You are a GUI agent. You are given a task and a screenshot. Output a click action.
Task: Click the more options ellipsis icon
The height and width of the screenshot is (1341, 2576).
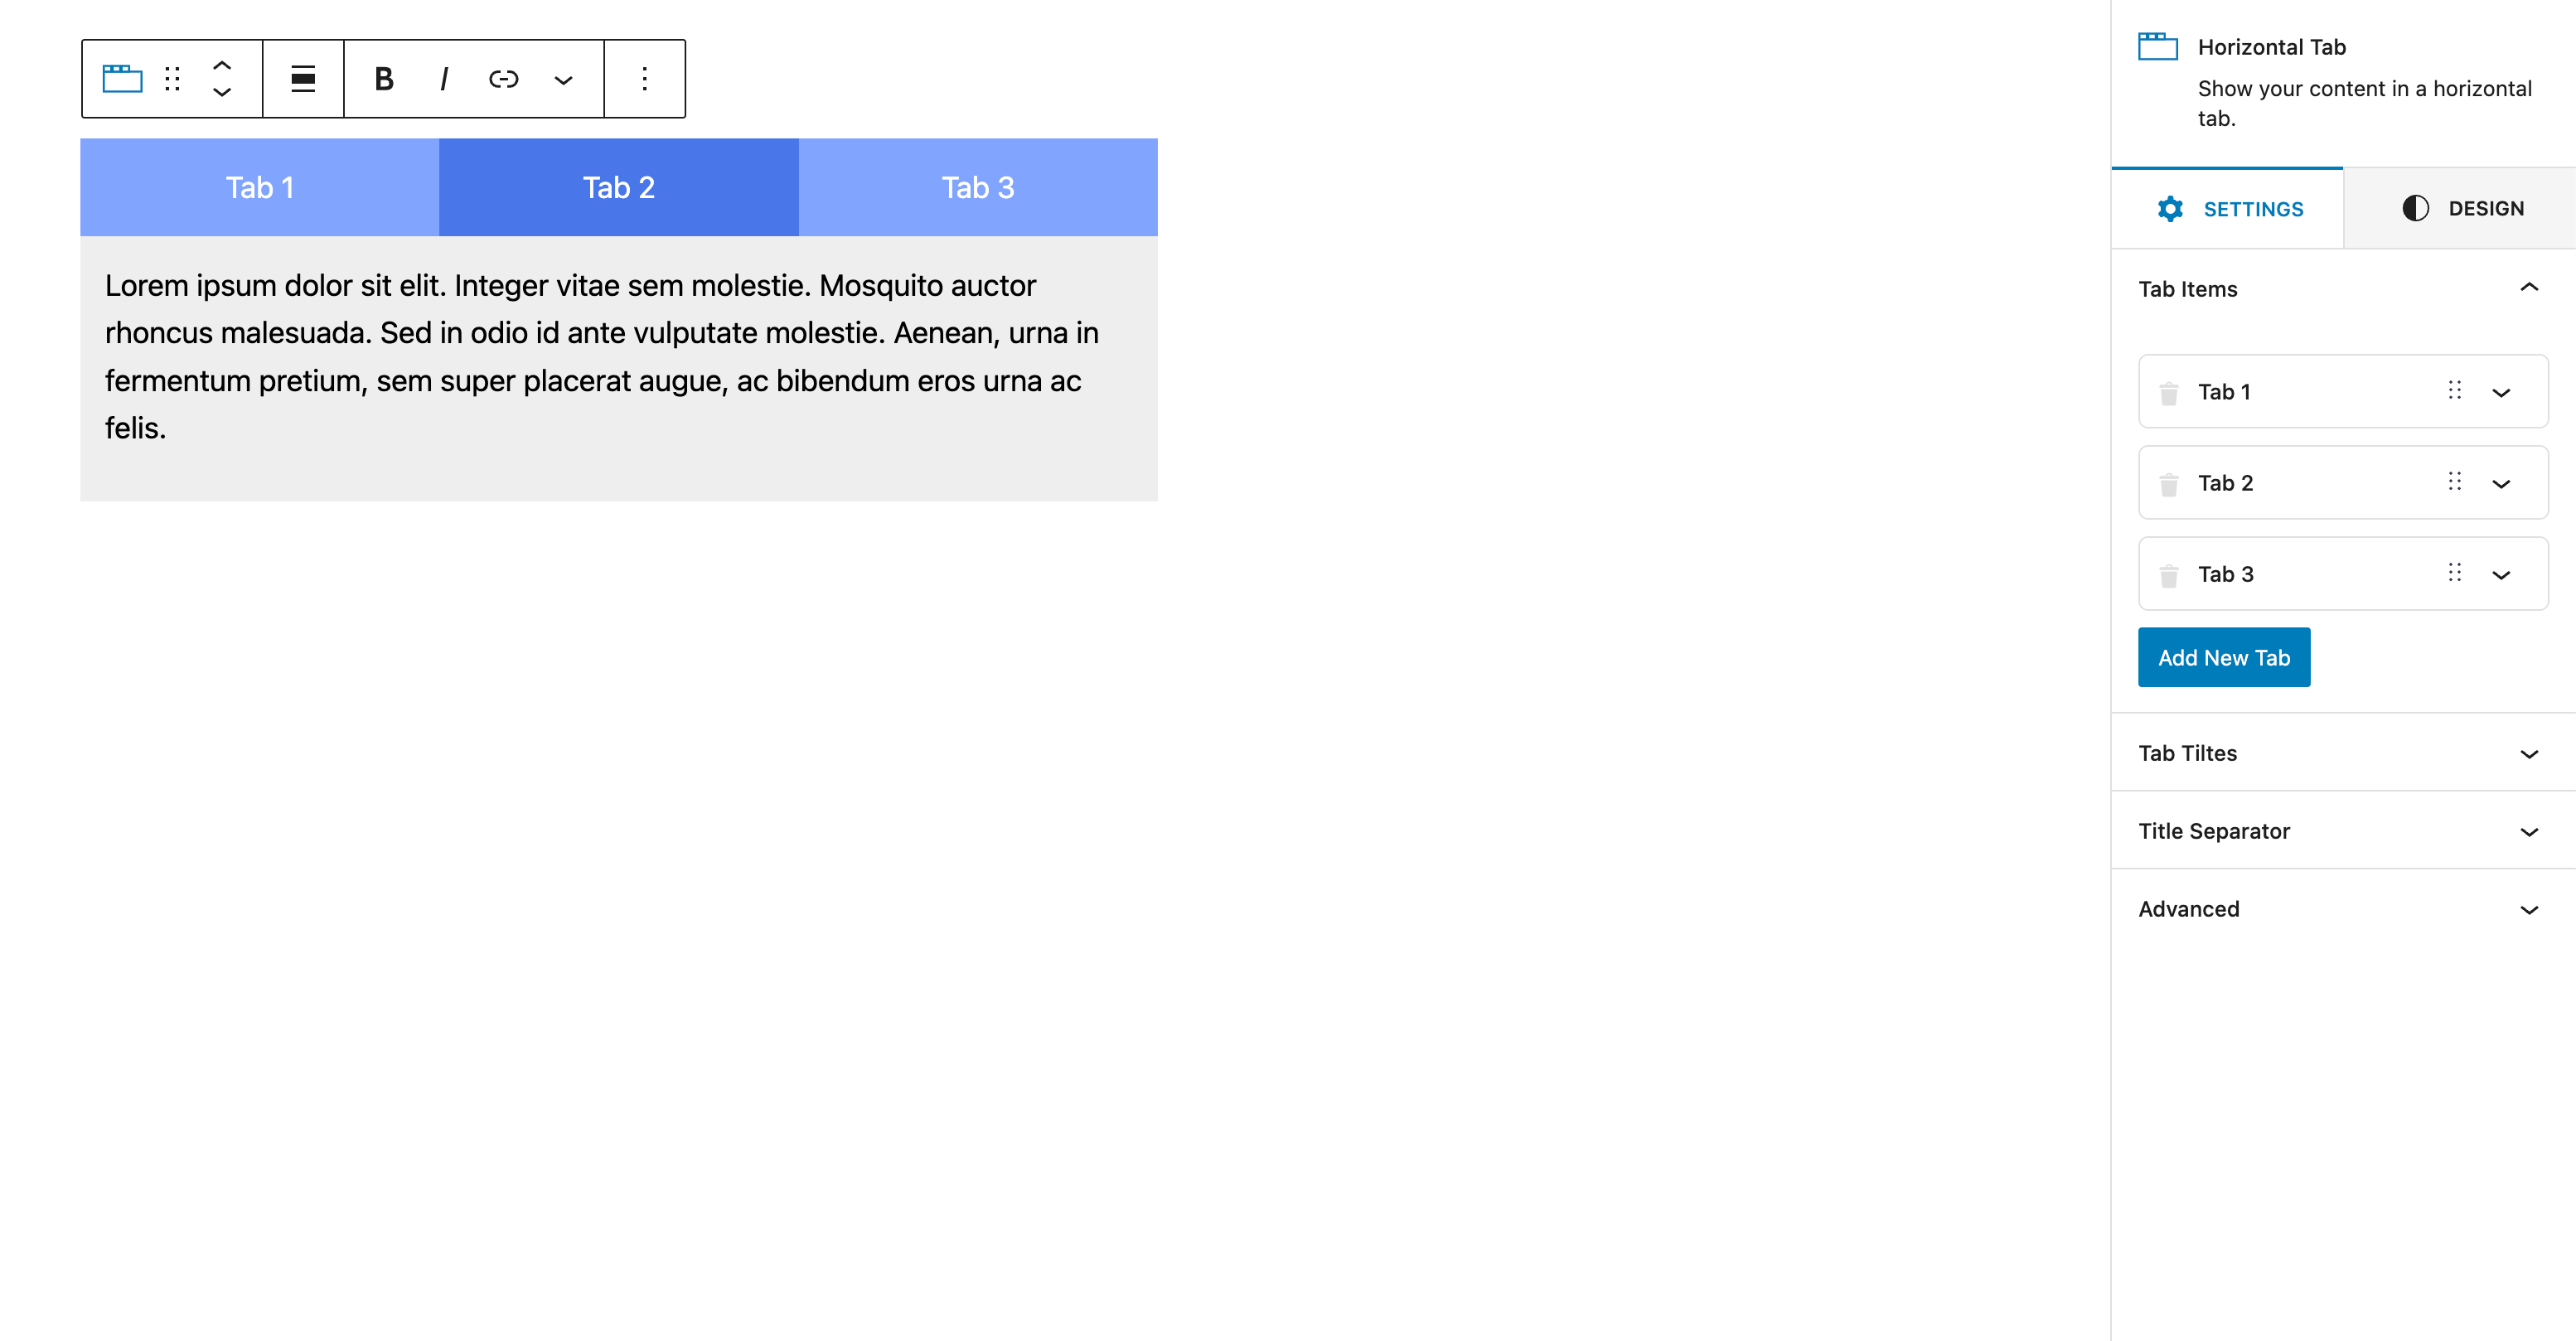point(644,79)
